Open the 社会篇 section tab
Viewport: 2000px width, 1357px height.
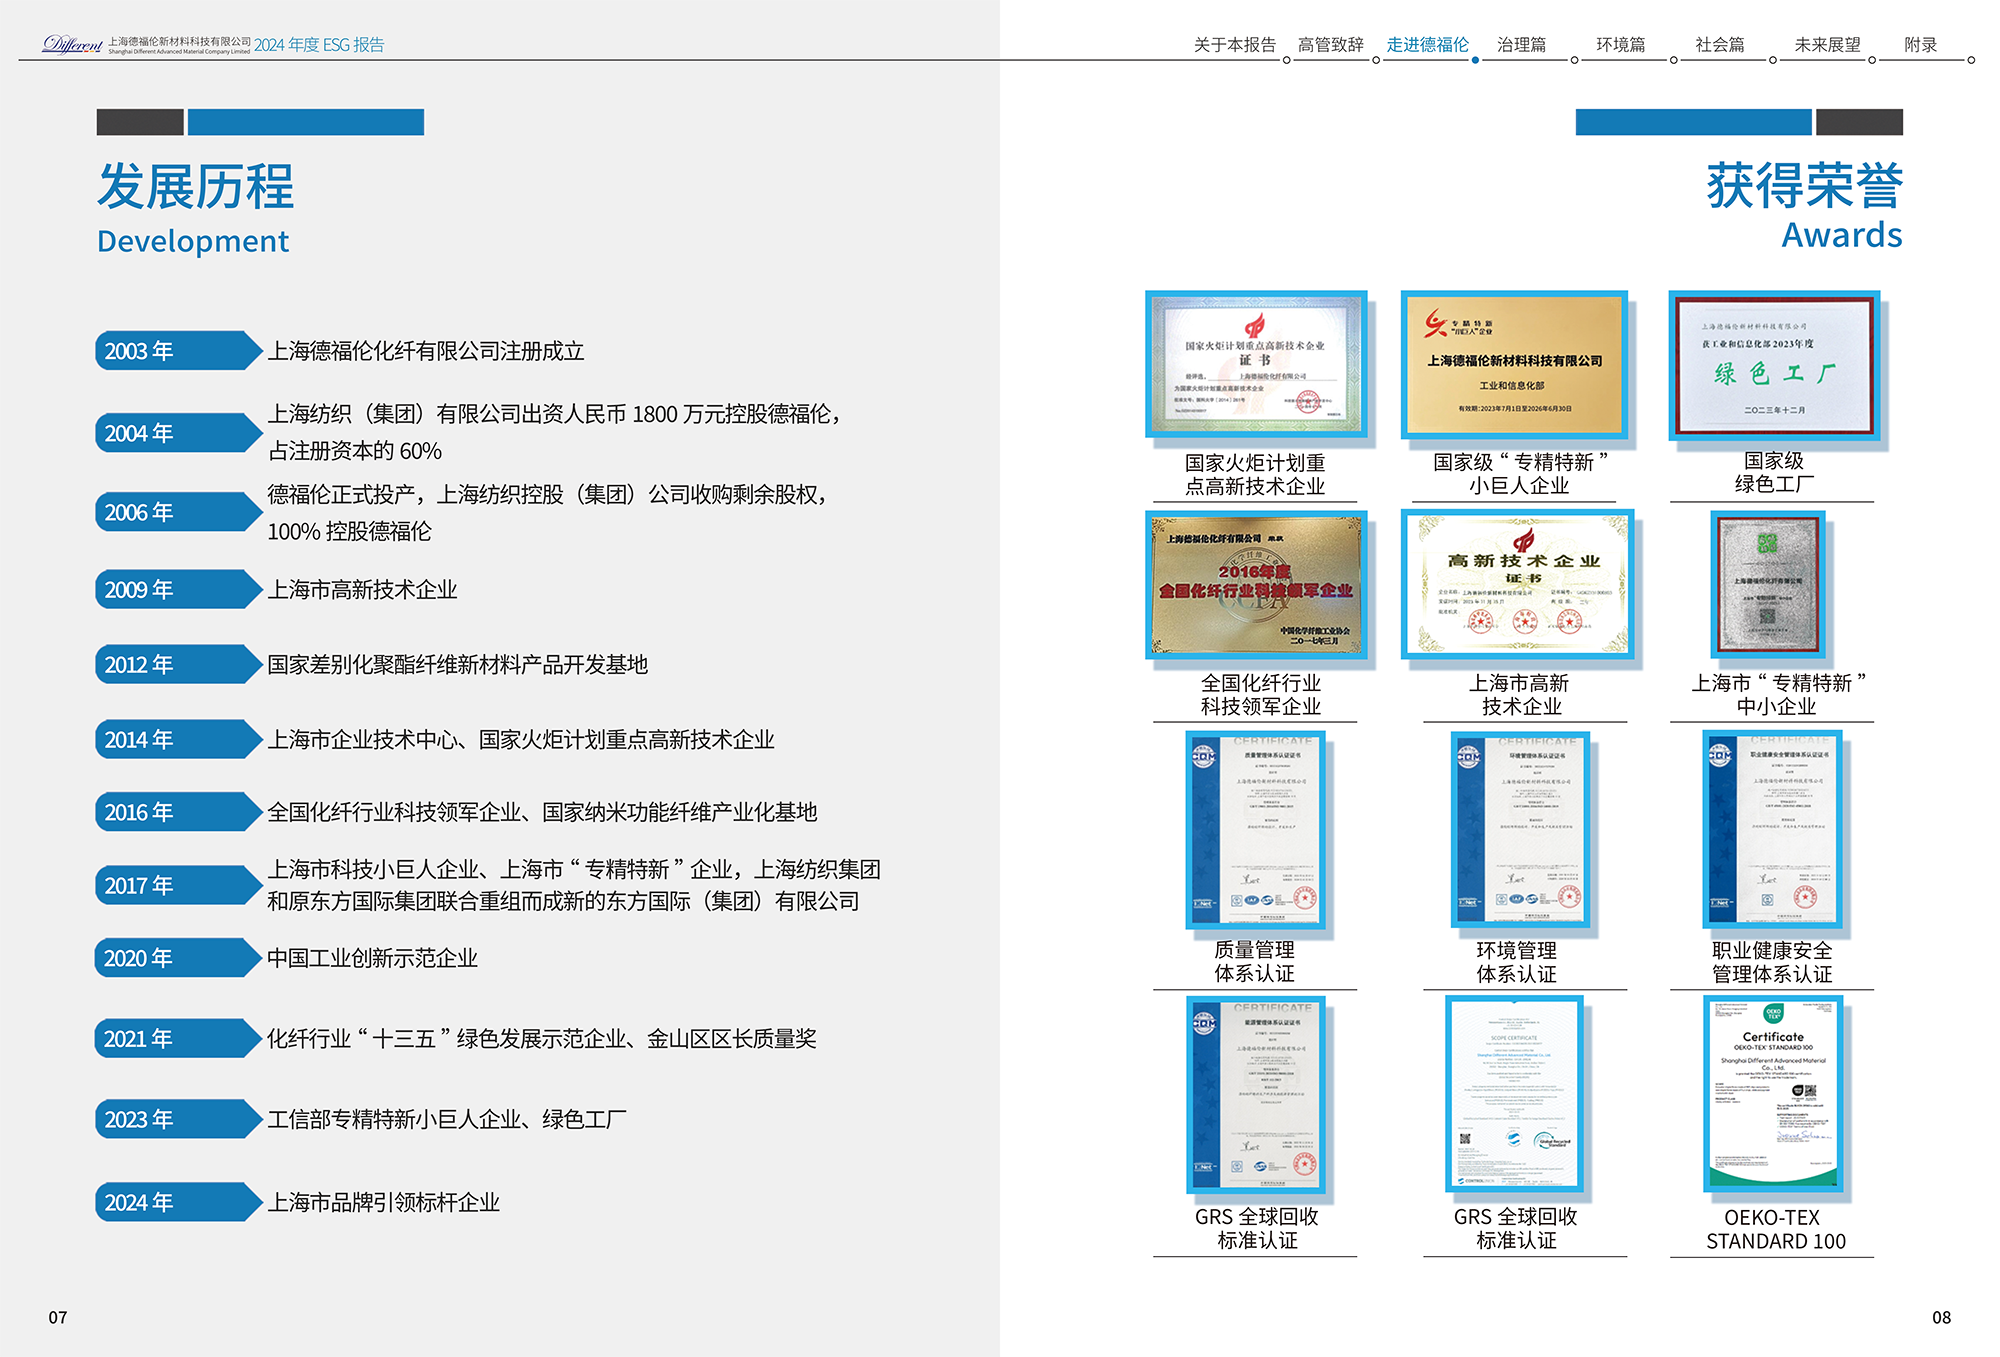(1719, 45)
